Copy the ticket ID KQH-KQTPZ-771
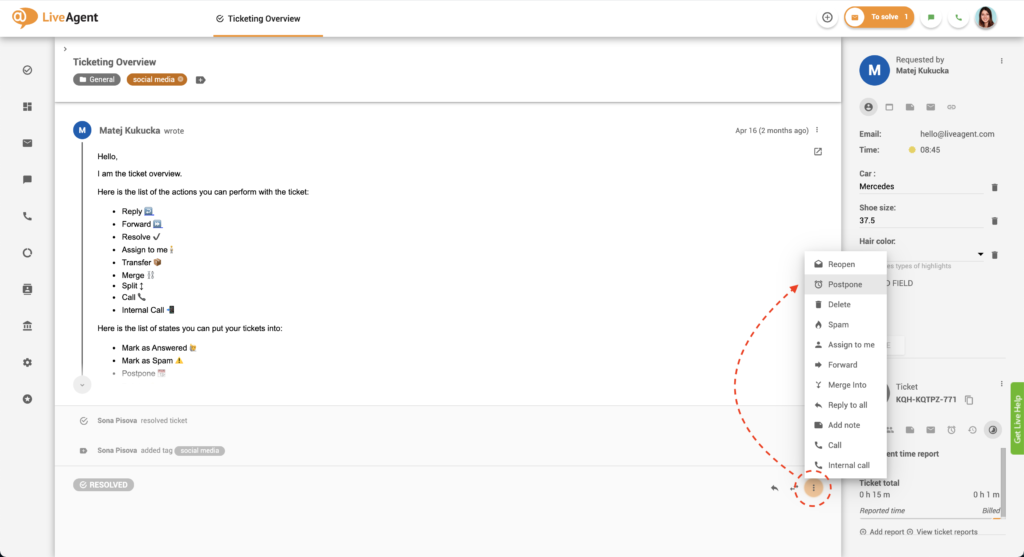The width and height of the screenshot is (1024, 557). pyautogui.click(x=969, y=400)
